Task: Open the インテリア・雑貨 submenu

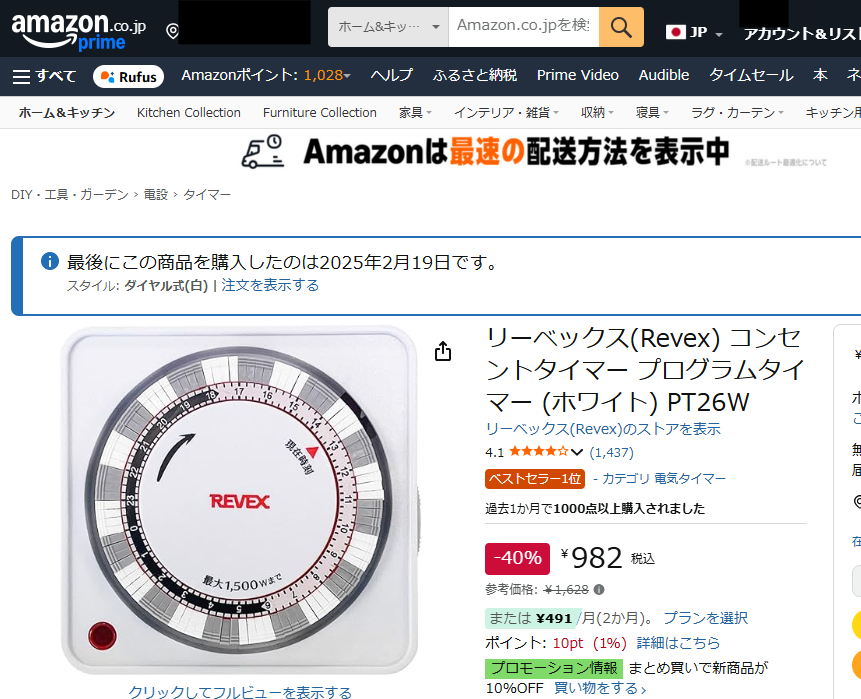Action: (506, 113)
